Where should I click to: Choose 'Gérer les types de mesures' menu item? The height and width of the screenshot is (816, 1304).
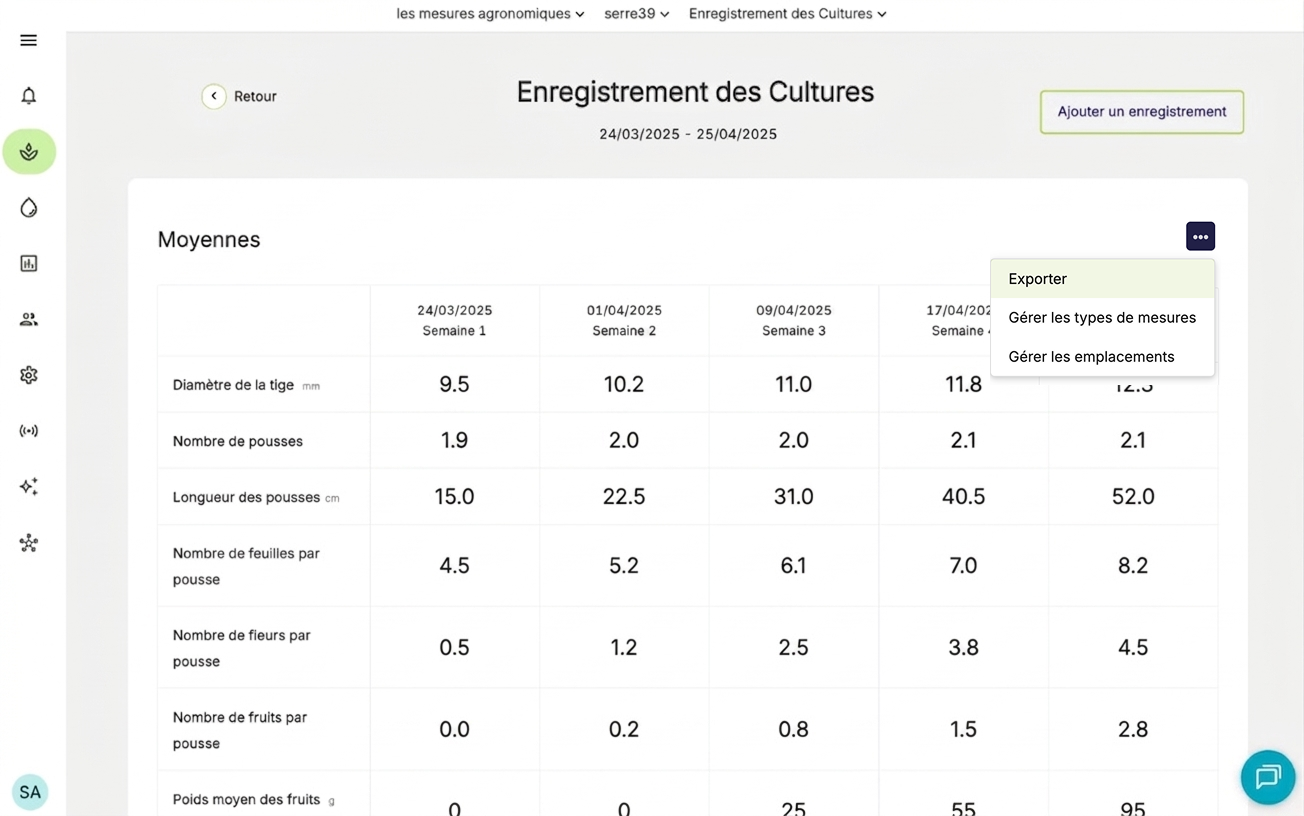point(1102,318)
